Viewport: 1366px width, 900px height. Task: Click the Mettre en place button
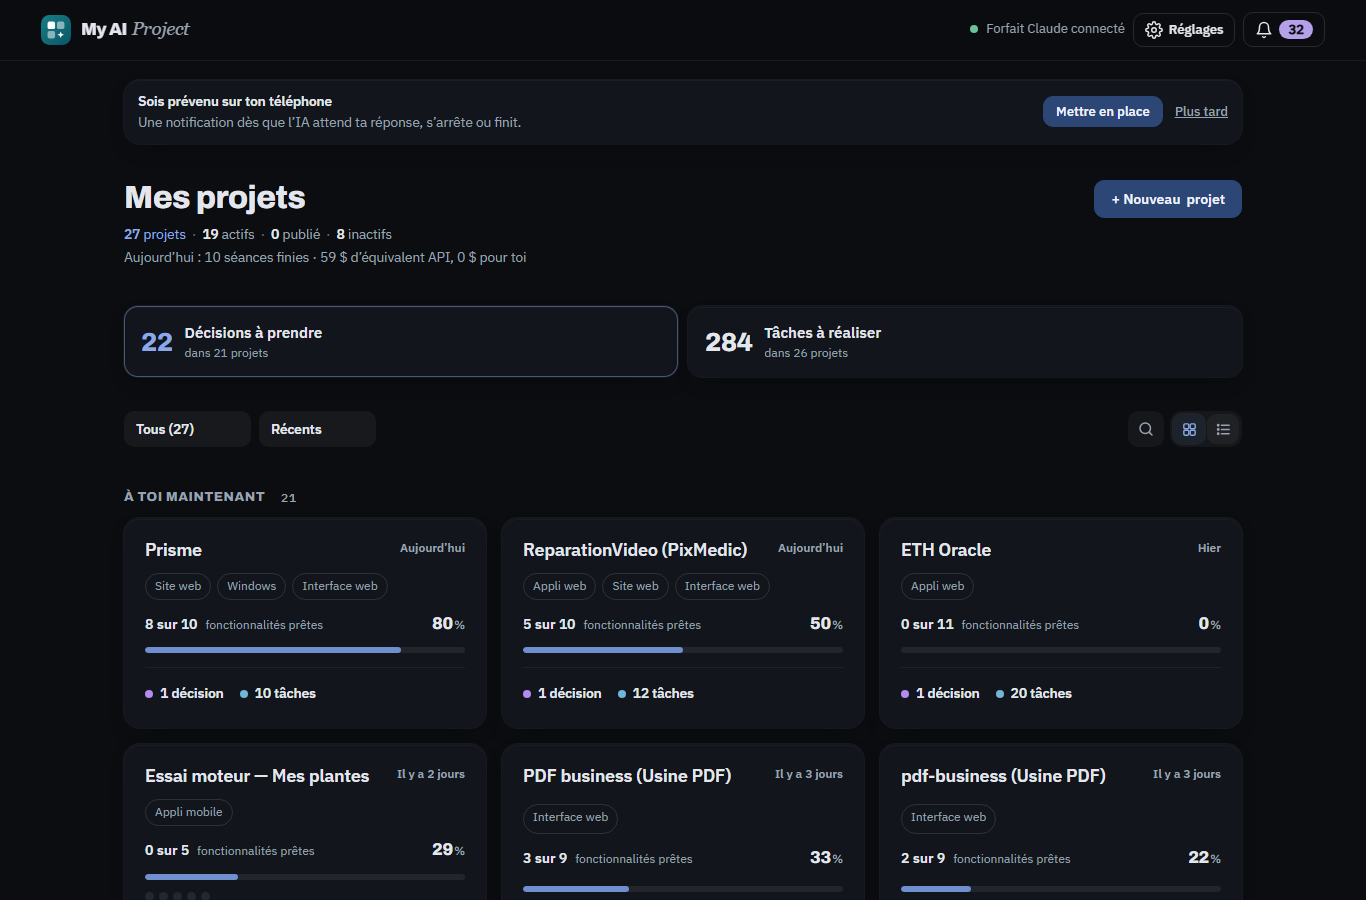(1103, 111)
